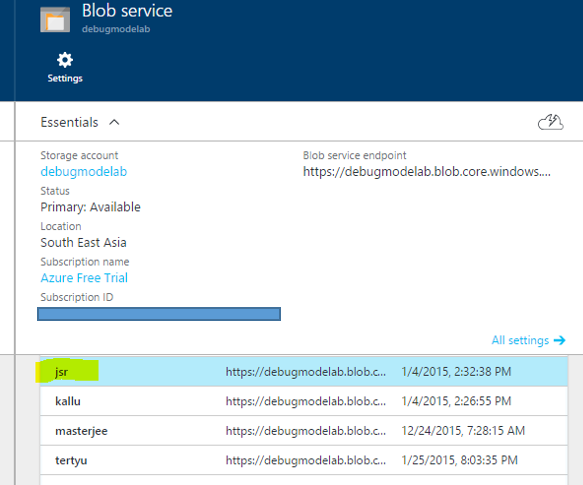The height and width of the screenshot is (485, 583).
Task: Click the South East Asia location text
Action: pos(83,242)
